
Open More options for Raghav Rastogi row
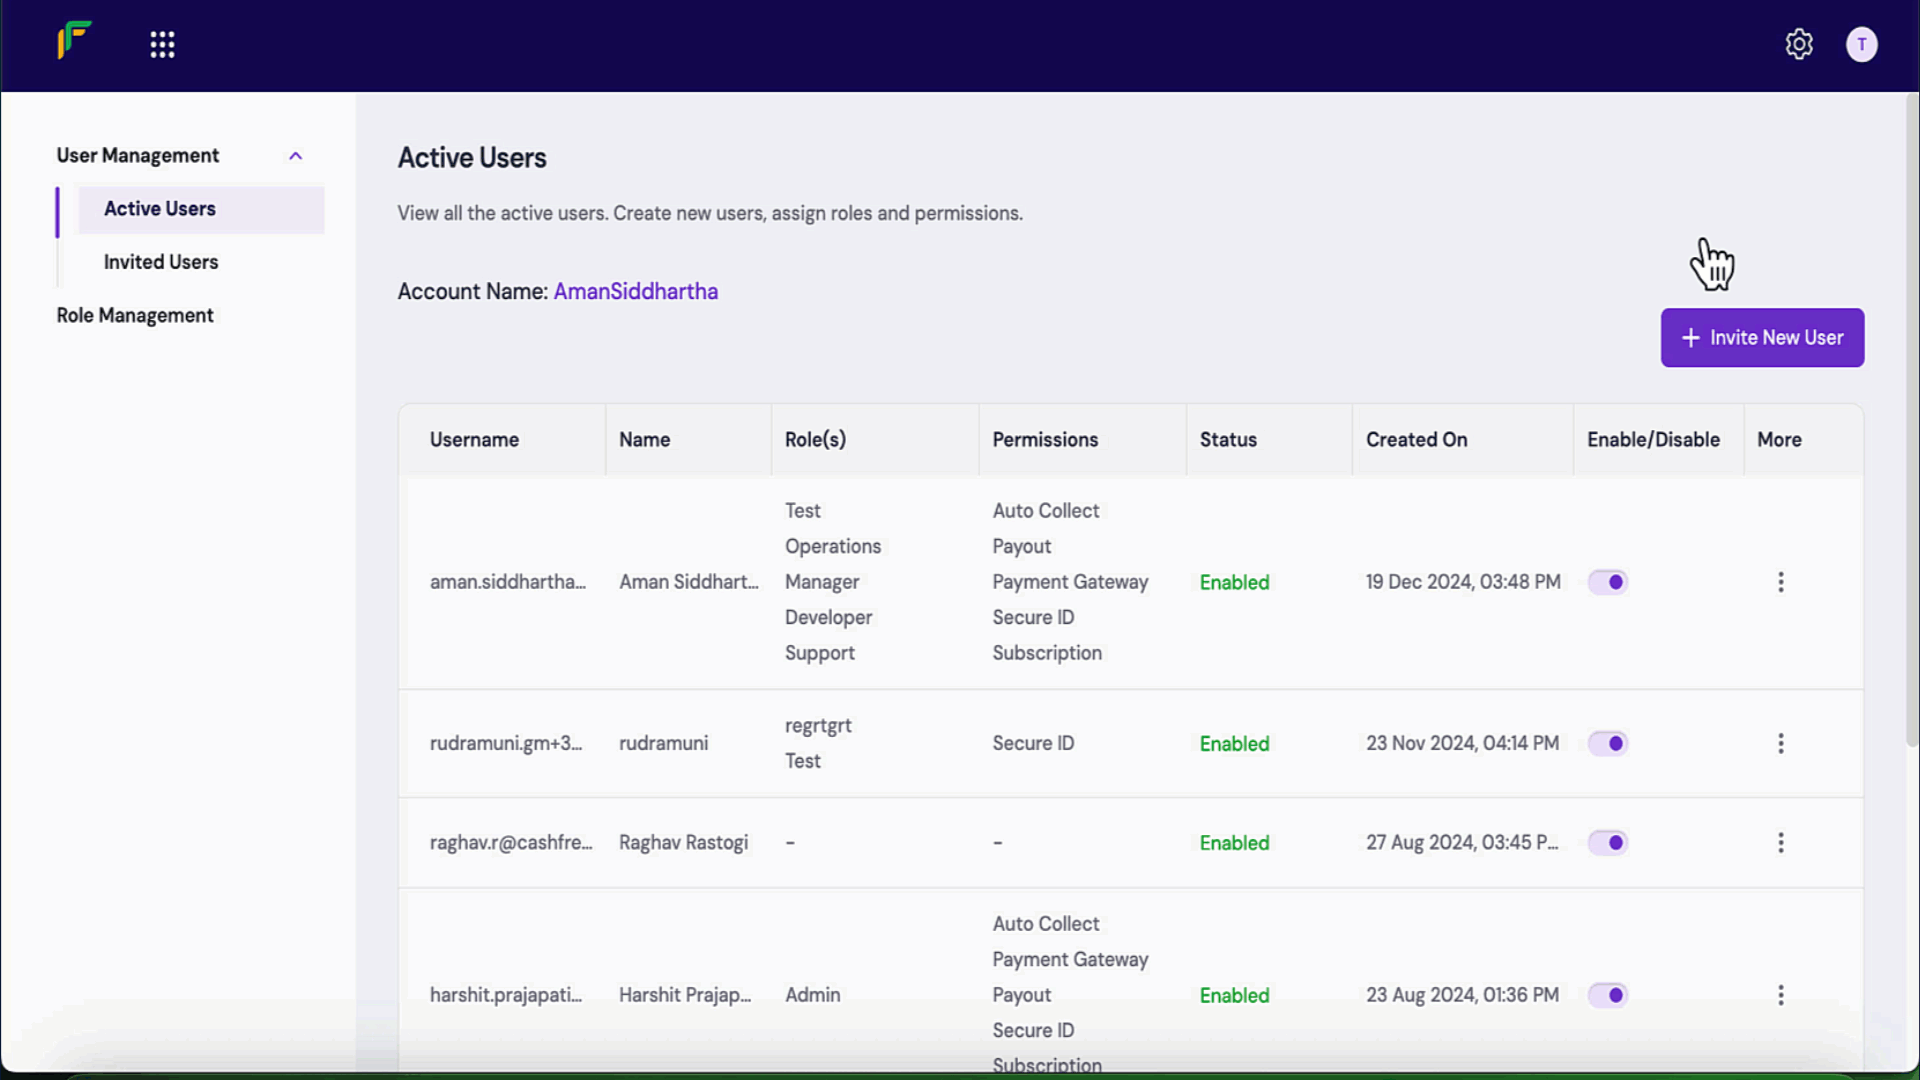click(1780, 842)
